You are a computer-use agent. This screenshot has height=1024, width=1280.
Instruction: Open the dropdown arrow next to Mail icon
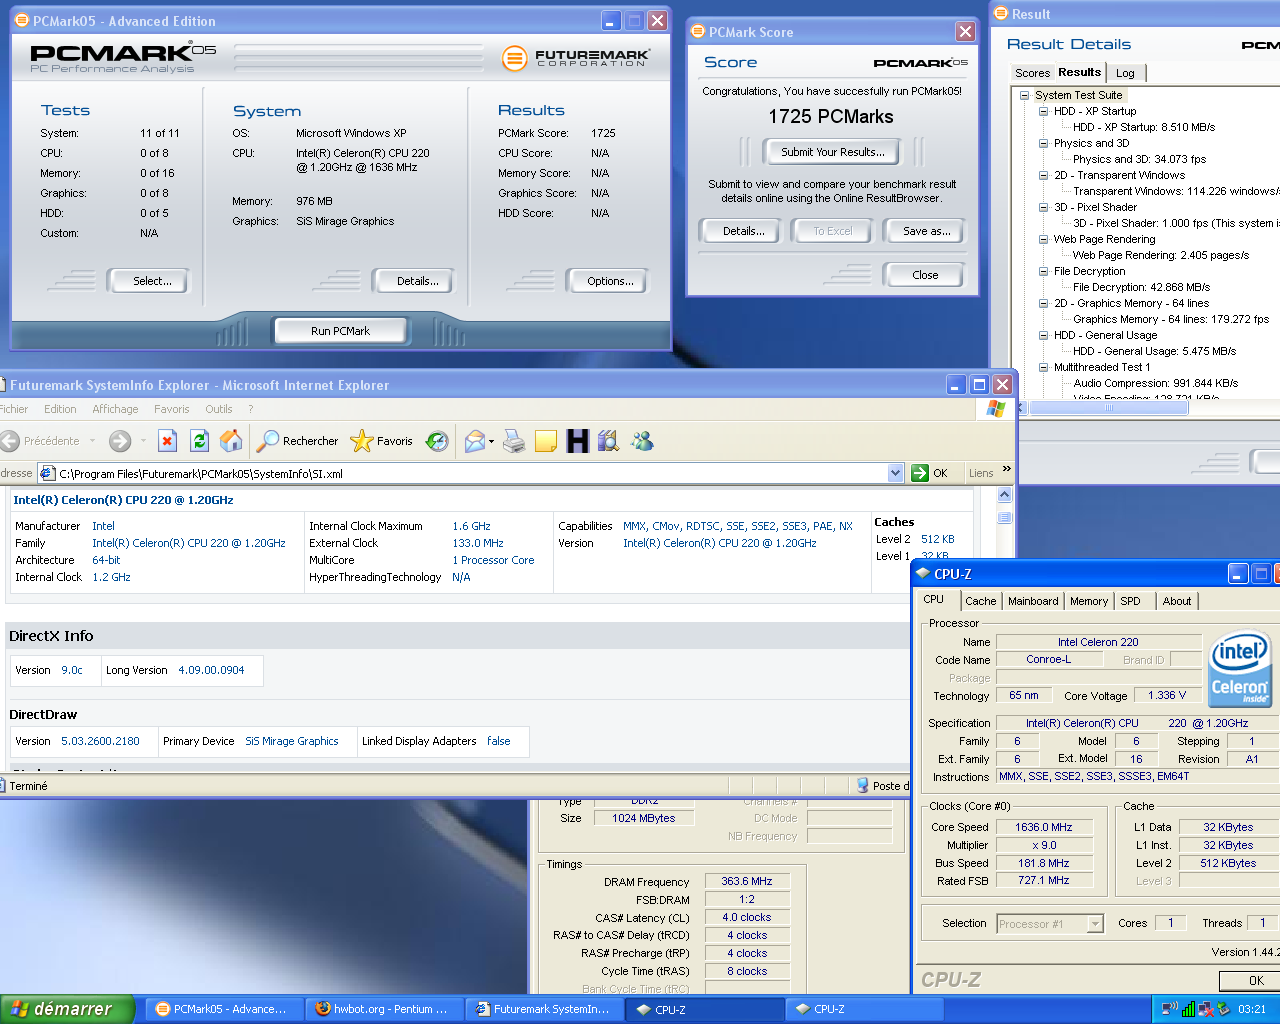point(491,441)
